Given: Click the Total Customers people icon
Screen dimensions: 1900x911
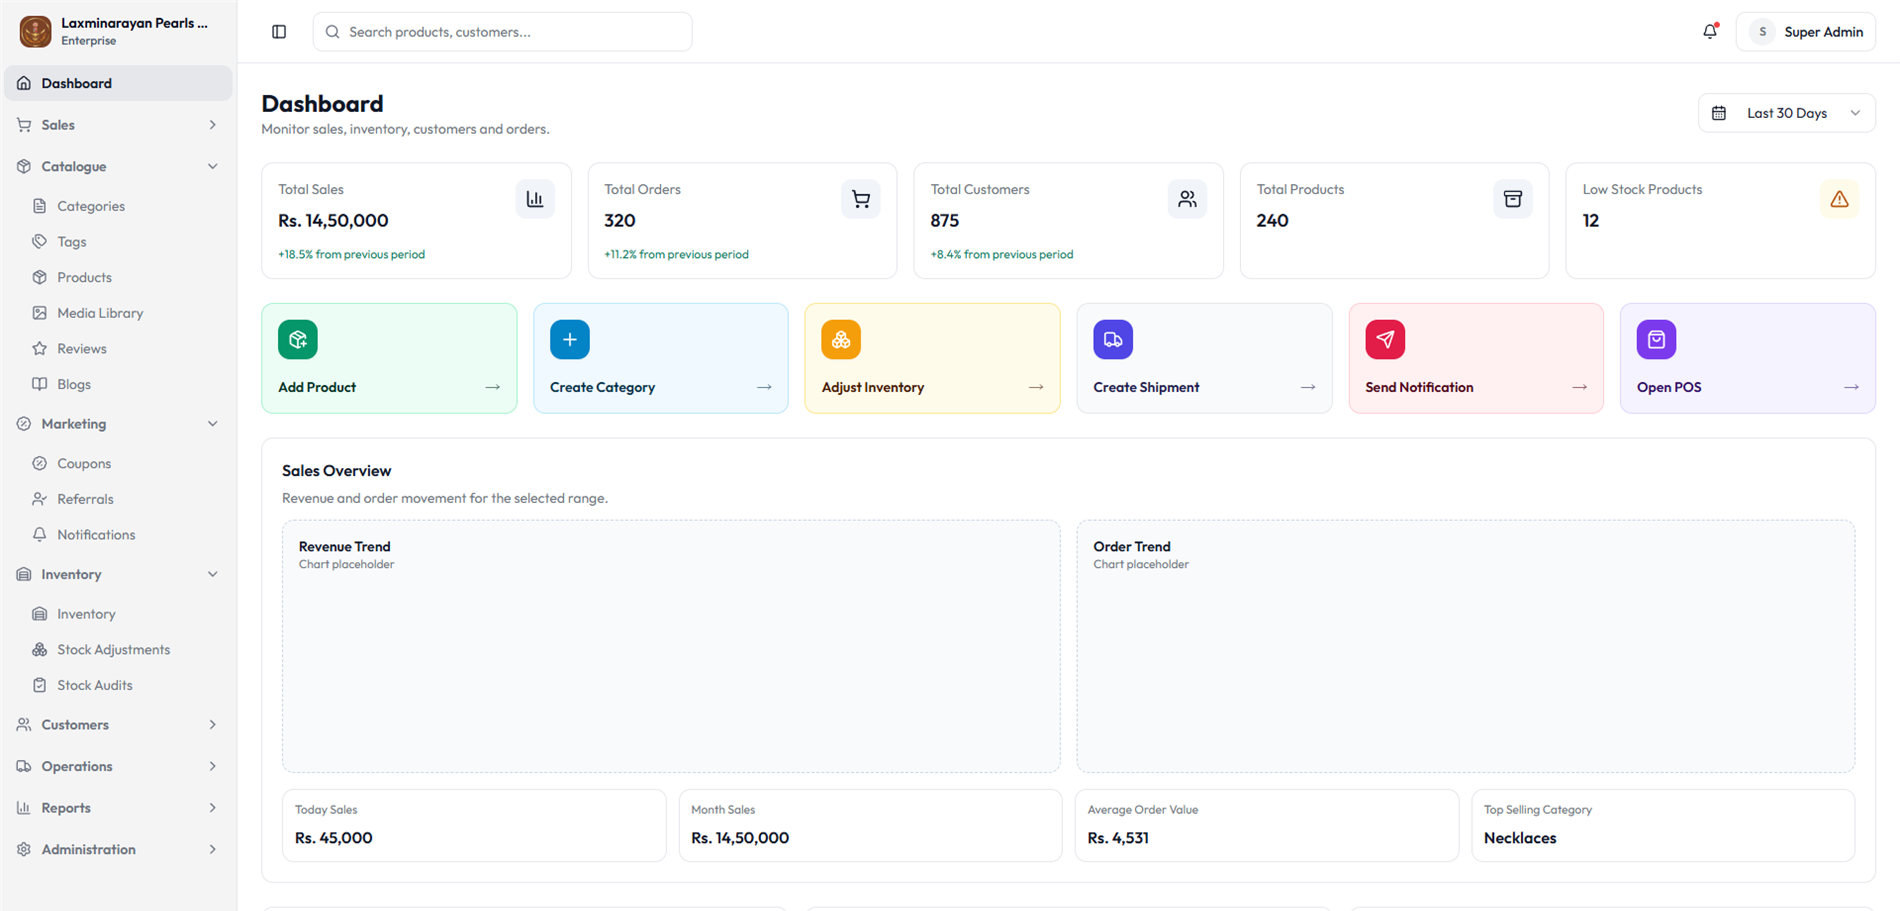Looking at the screenshot, I should [x=1187, y=199].
